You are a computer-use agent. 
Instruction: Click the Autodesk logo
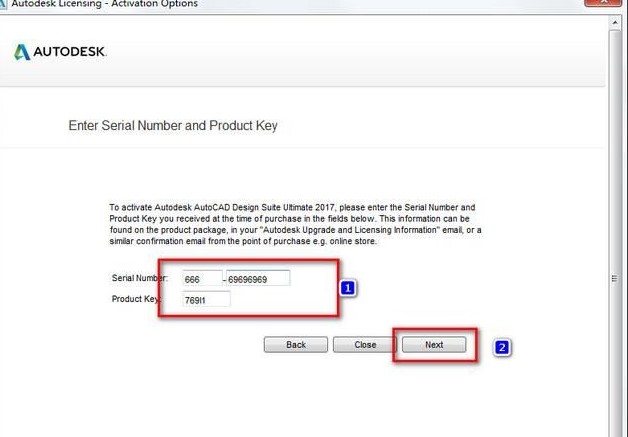pyautogui.click(x=60, y=52)
